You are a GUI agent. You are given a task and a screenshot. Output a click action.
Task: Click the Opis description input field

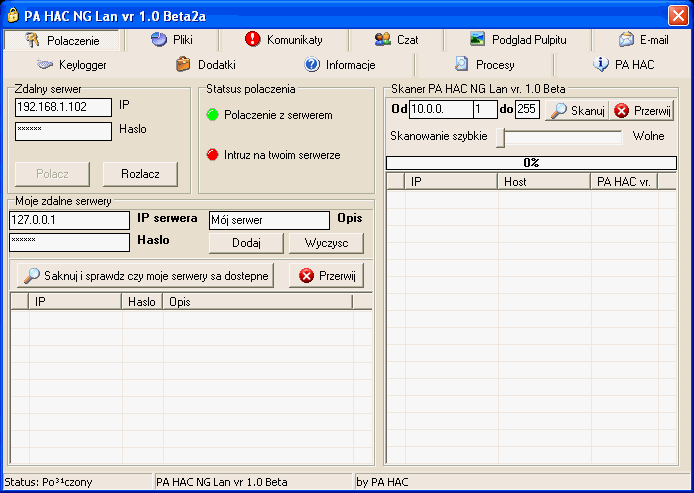tap(268, 220)
